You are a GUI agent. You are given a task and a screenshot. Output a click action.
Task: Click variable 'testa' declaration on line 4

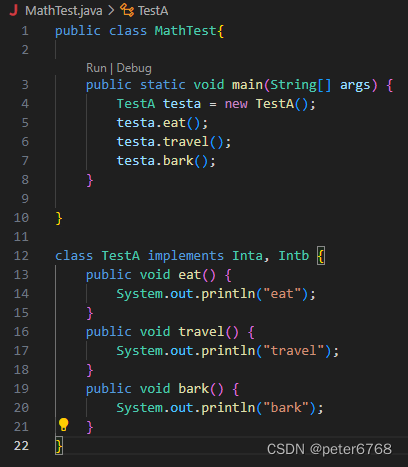182,104
